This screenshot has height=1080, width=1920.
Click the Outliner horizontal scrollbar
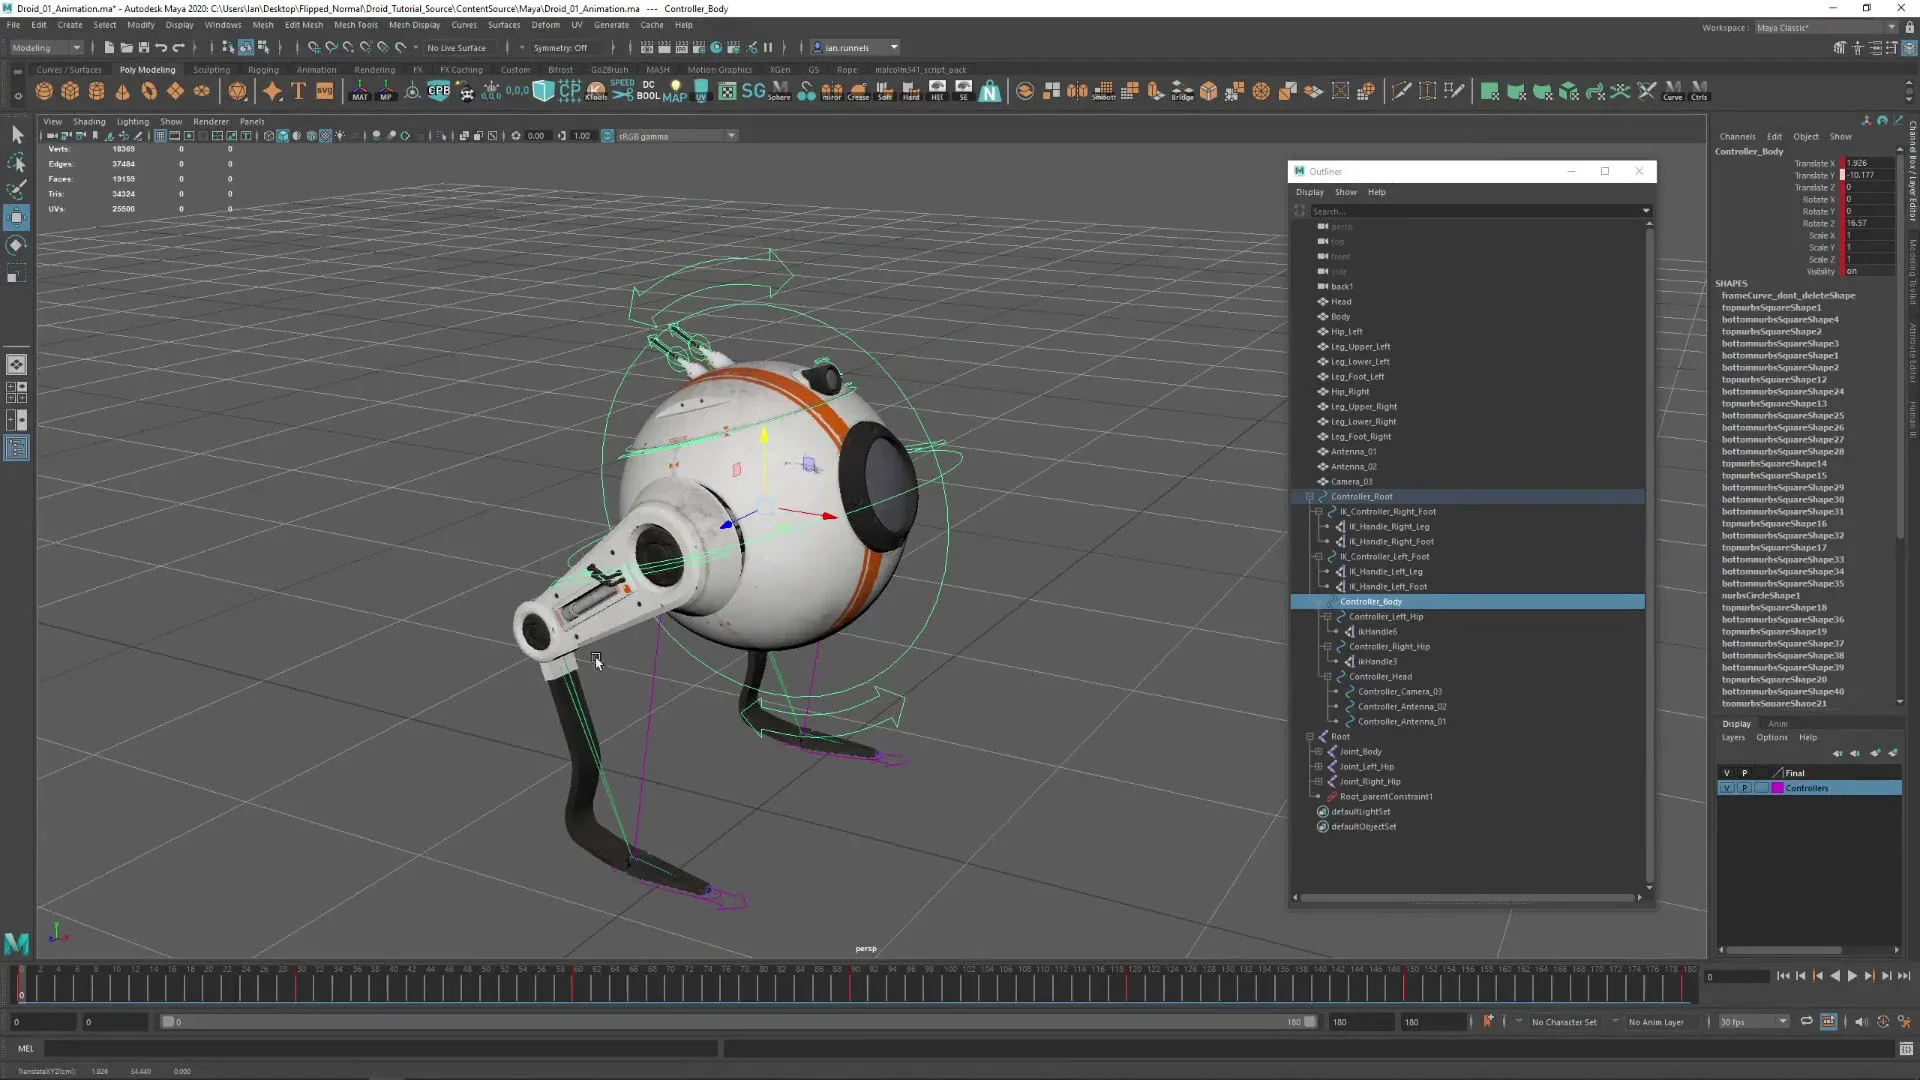(x=1467, y=897)
